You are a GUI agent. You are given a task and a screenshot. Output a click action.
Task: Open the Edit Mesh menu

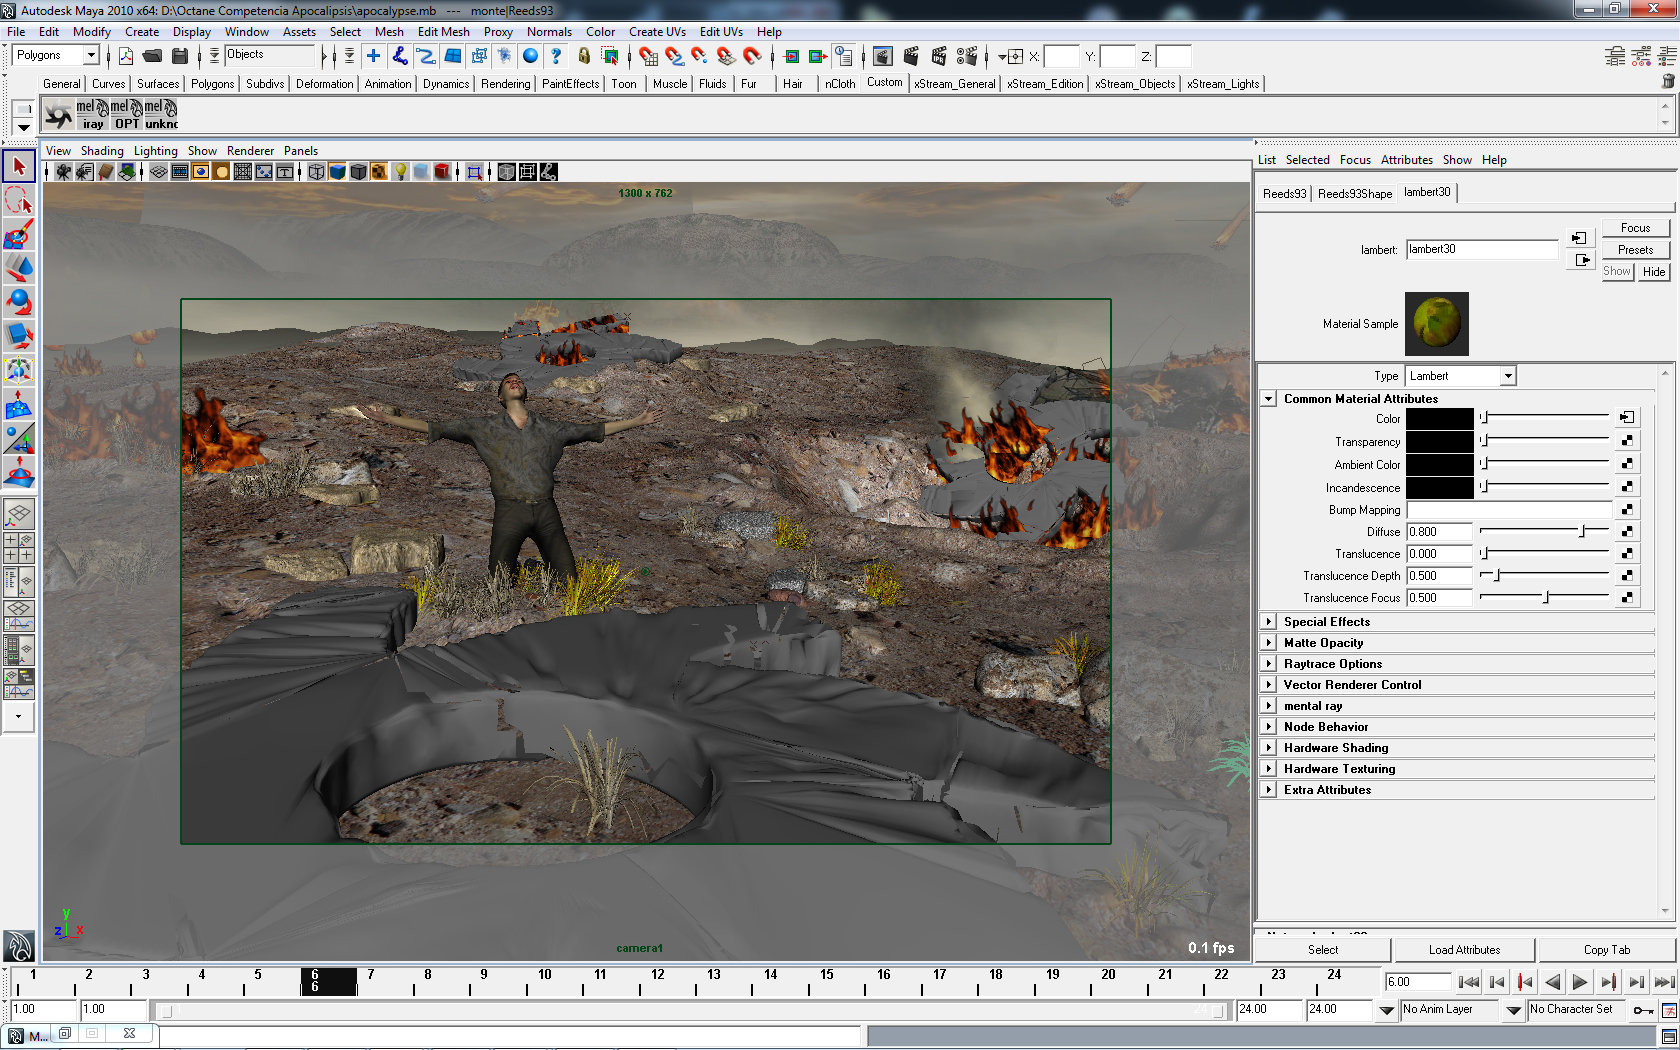click(443, 32)
